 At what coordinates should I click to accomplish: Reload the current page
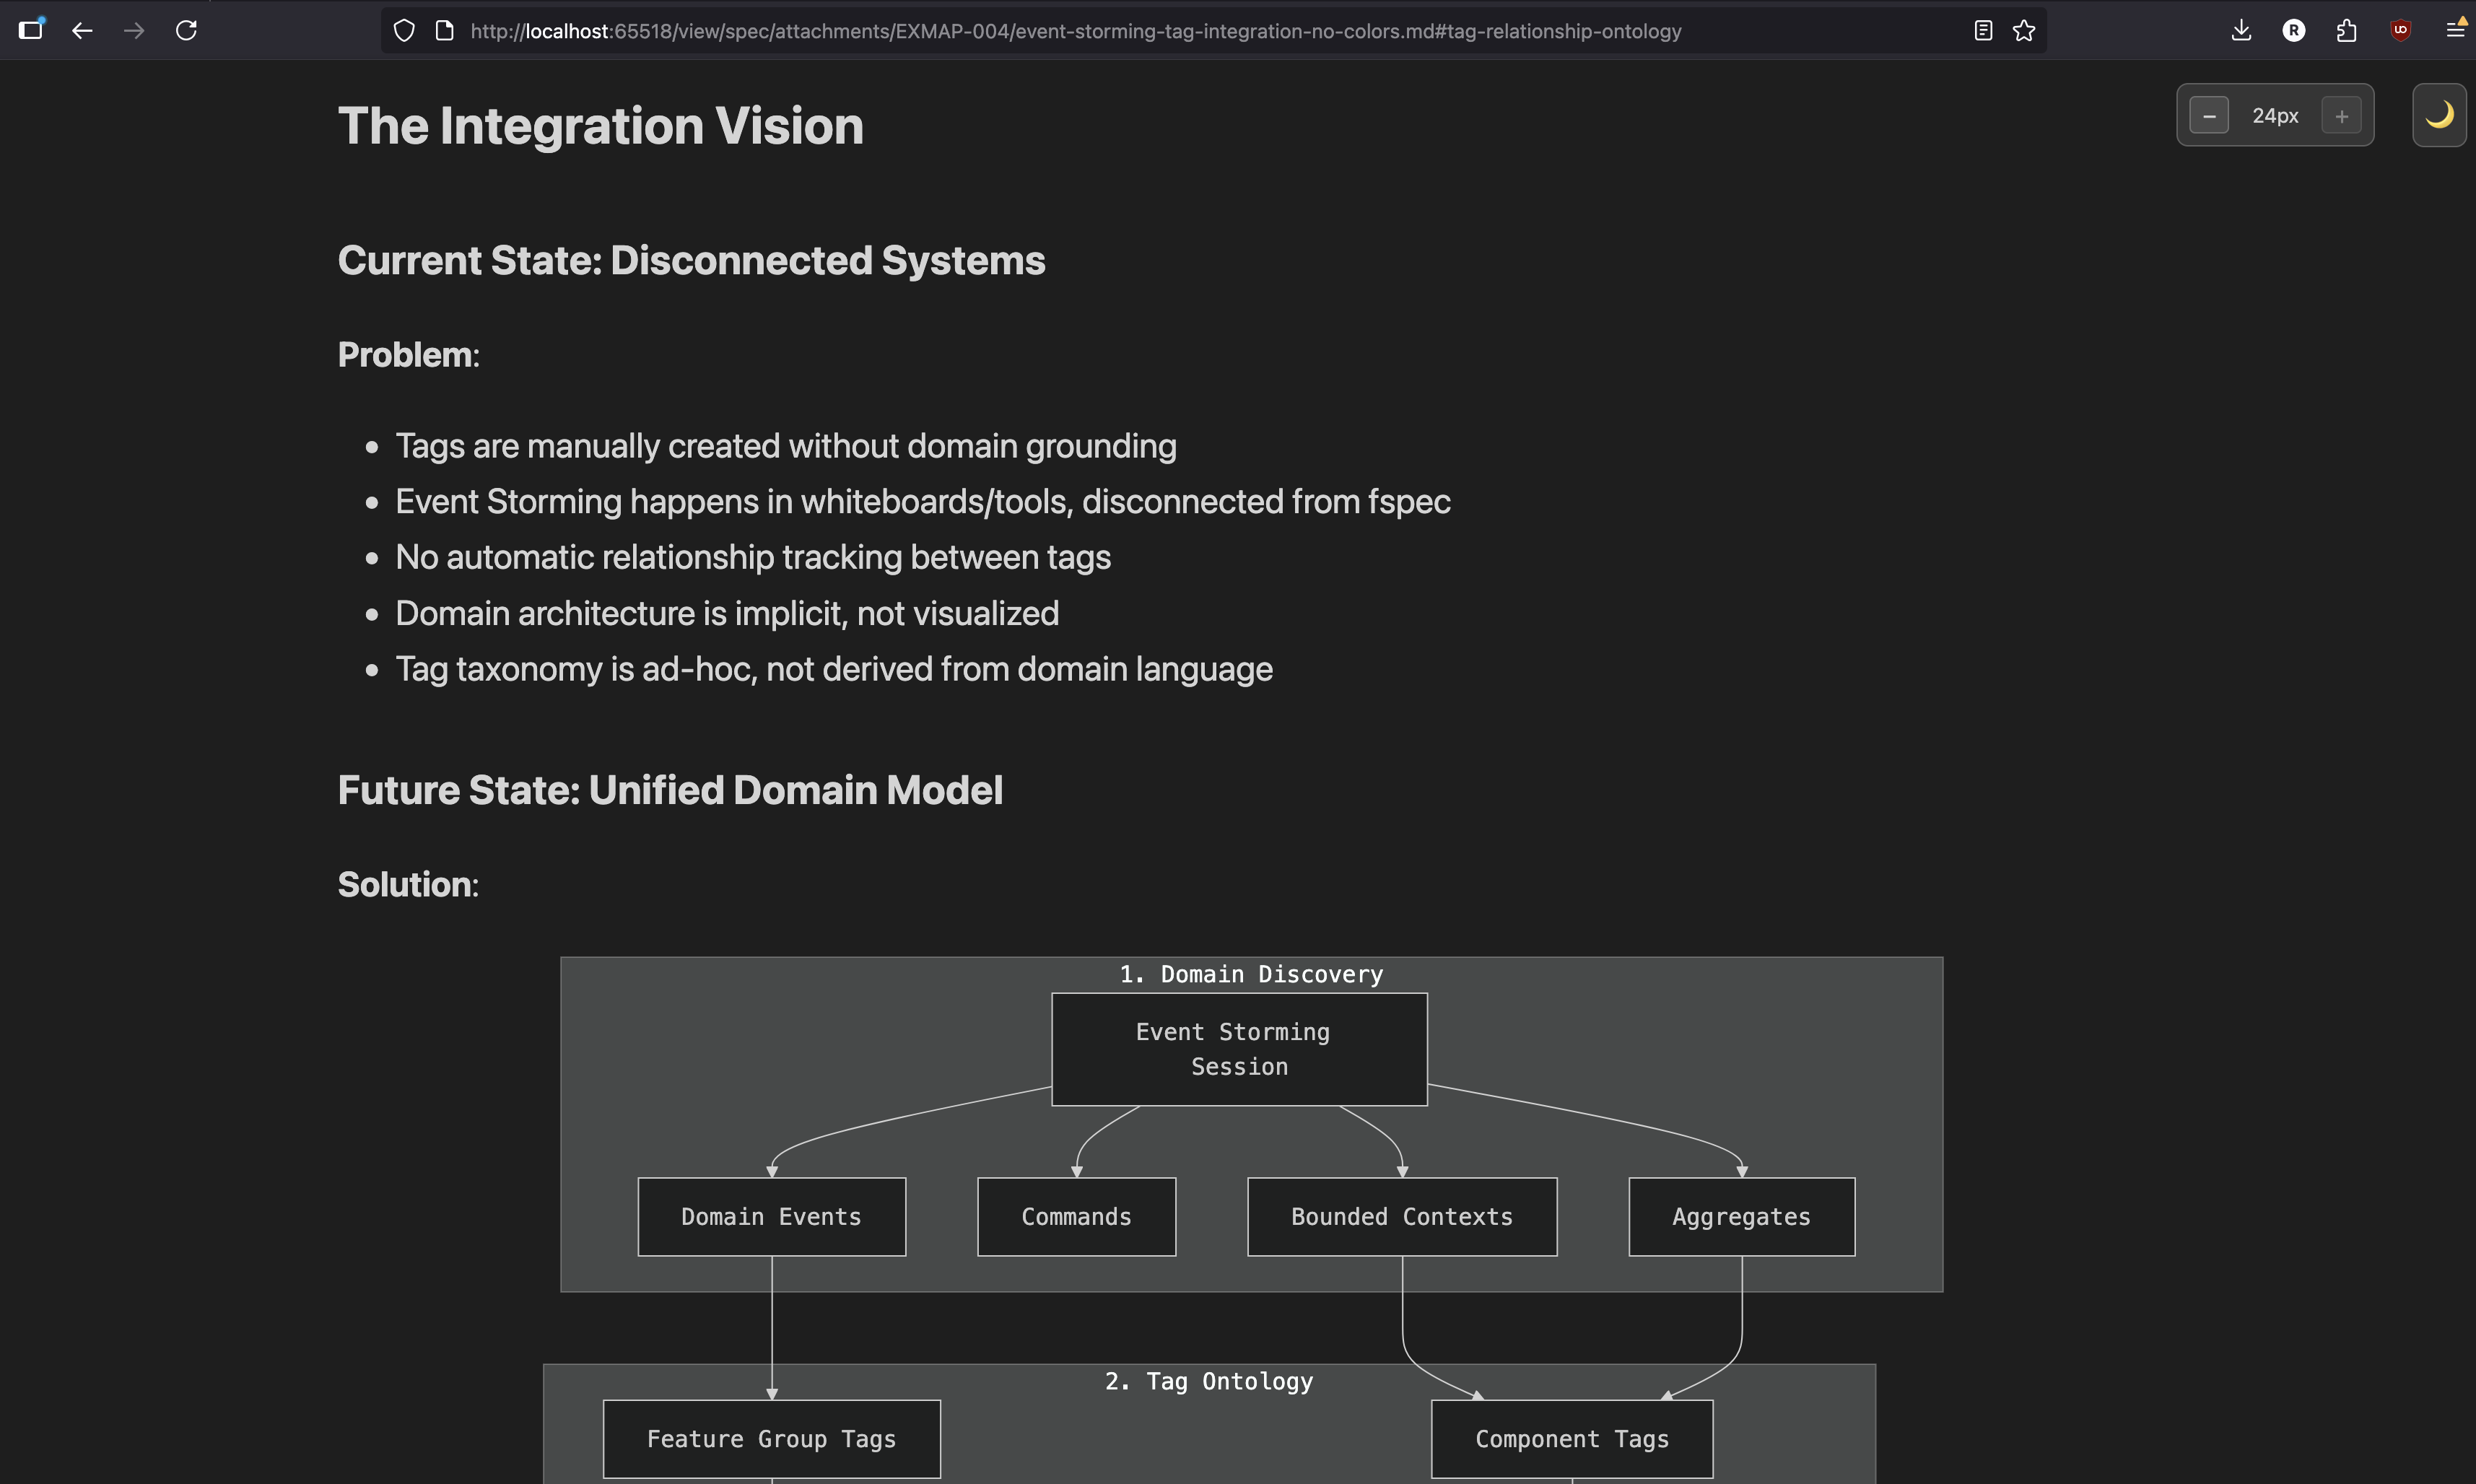pos(186,31)
